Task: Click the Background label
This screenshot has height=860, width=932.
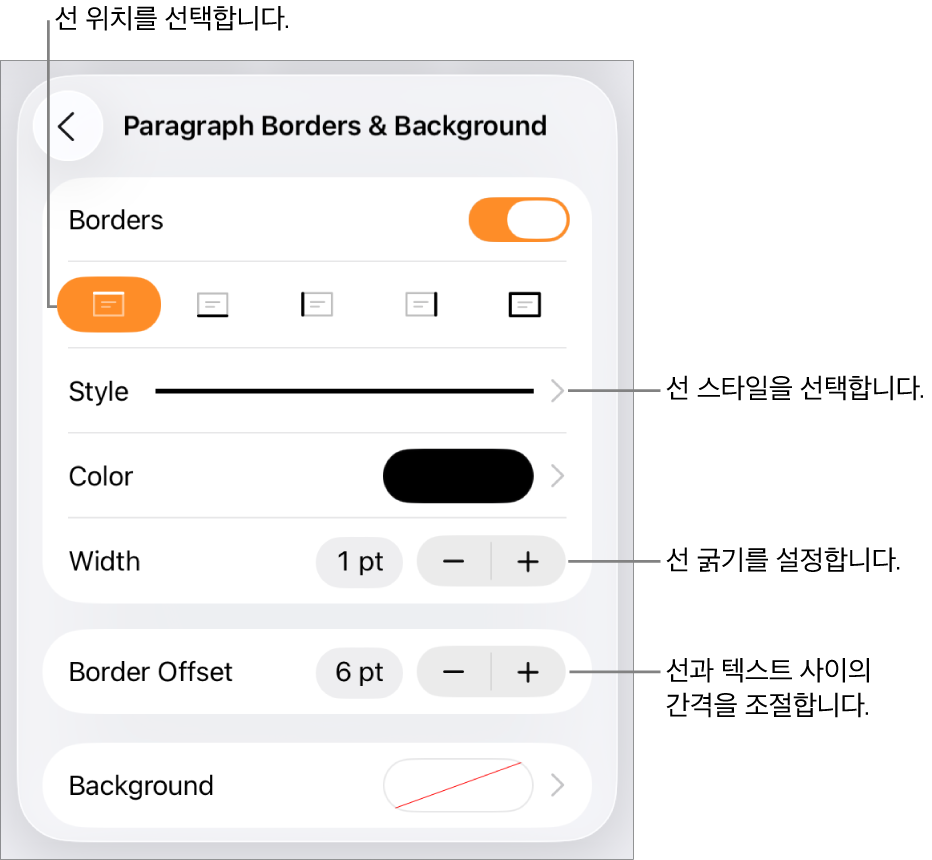Action: click(141, 786)
